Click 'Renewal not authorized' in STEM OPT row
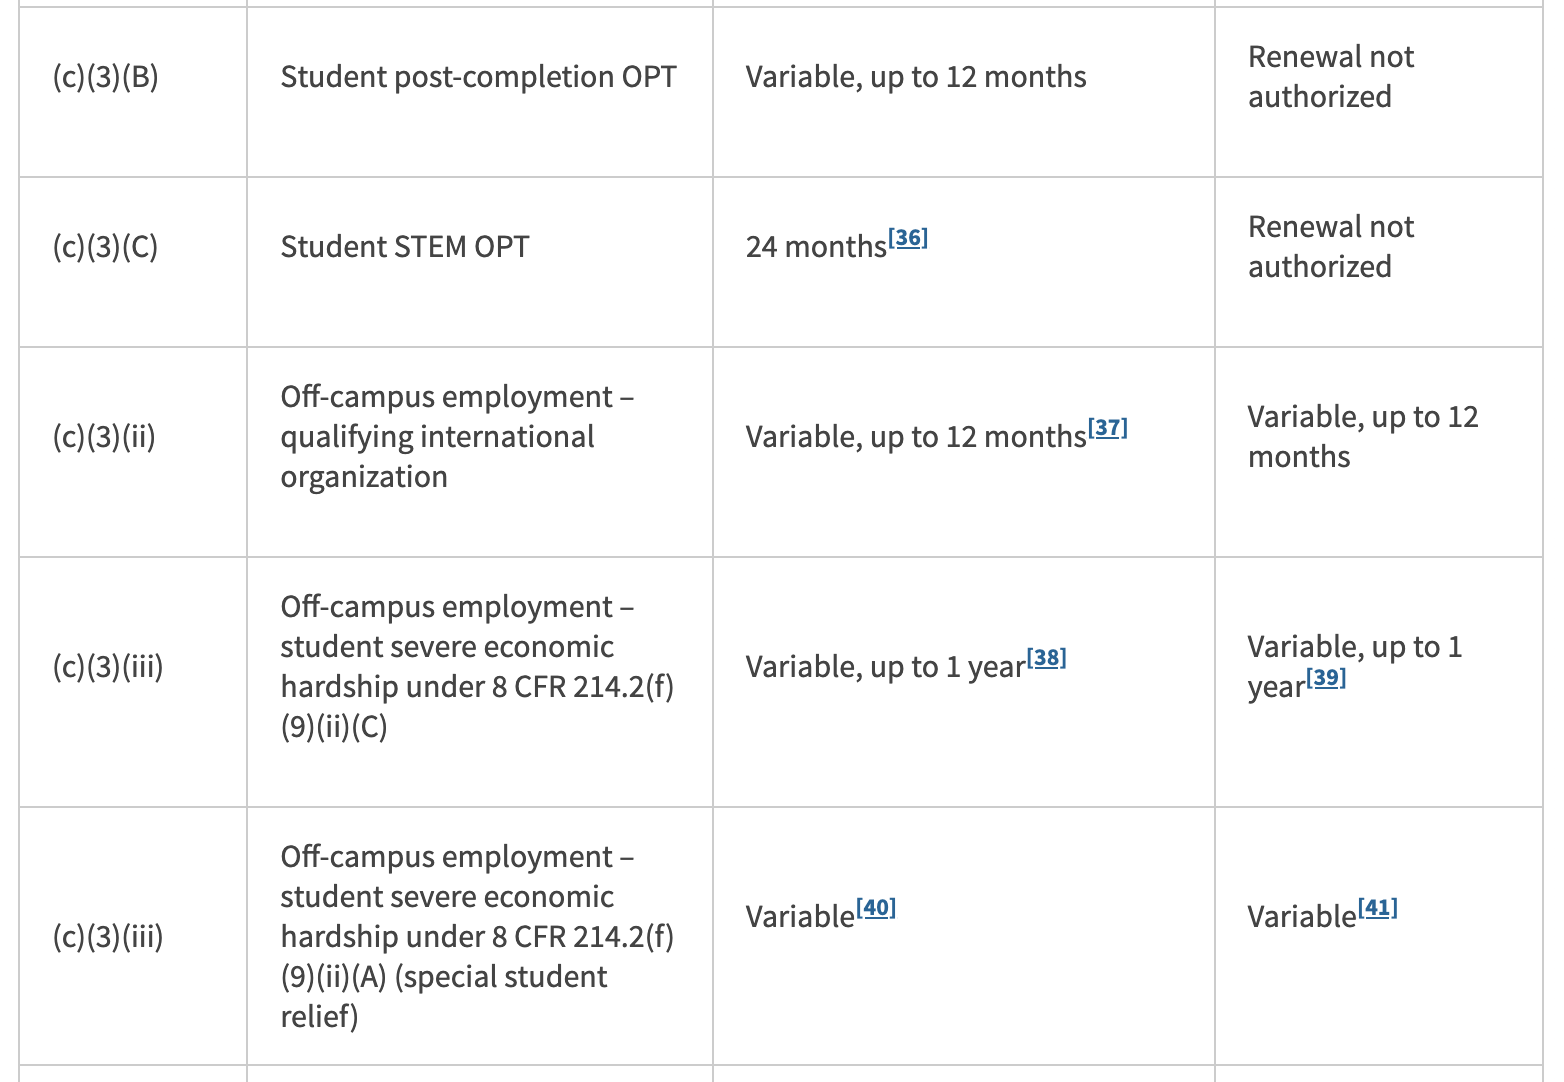This screenshot has height=1082, width=1564. [1330, 247]
